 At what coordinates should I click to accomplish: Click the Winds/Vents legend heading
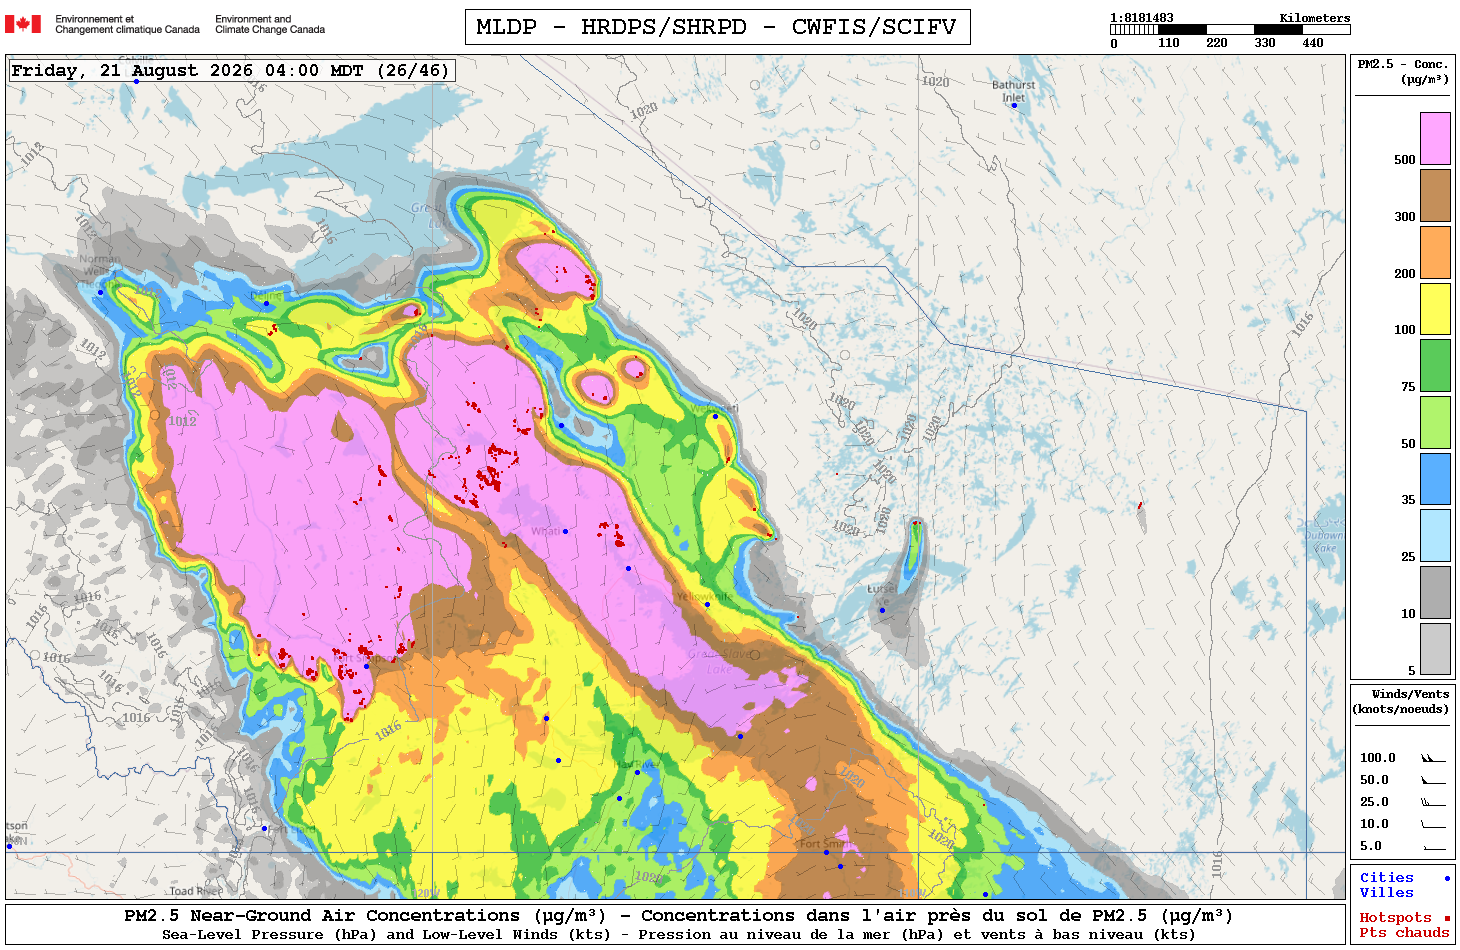pyautogui.click(x=1401, y=701)
